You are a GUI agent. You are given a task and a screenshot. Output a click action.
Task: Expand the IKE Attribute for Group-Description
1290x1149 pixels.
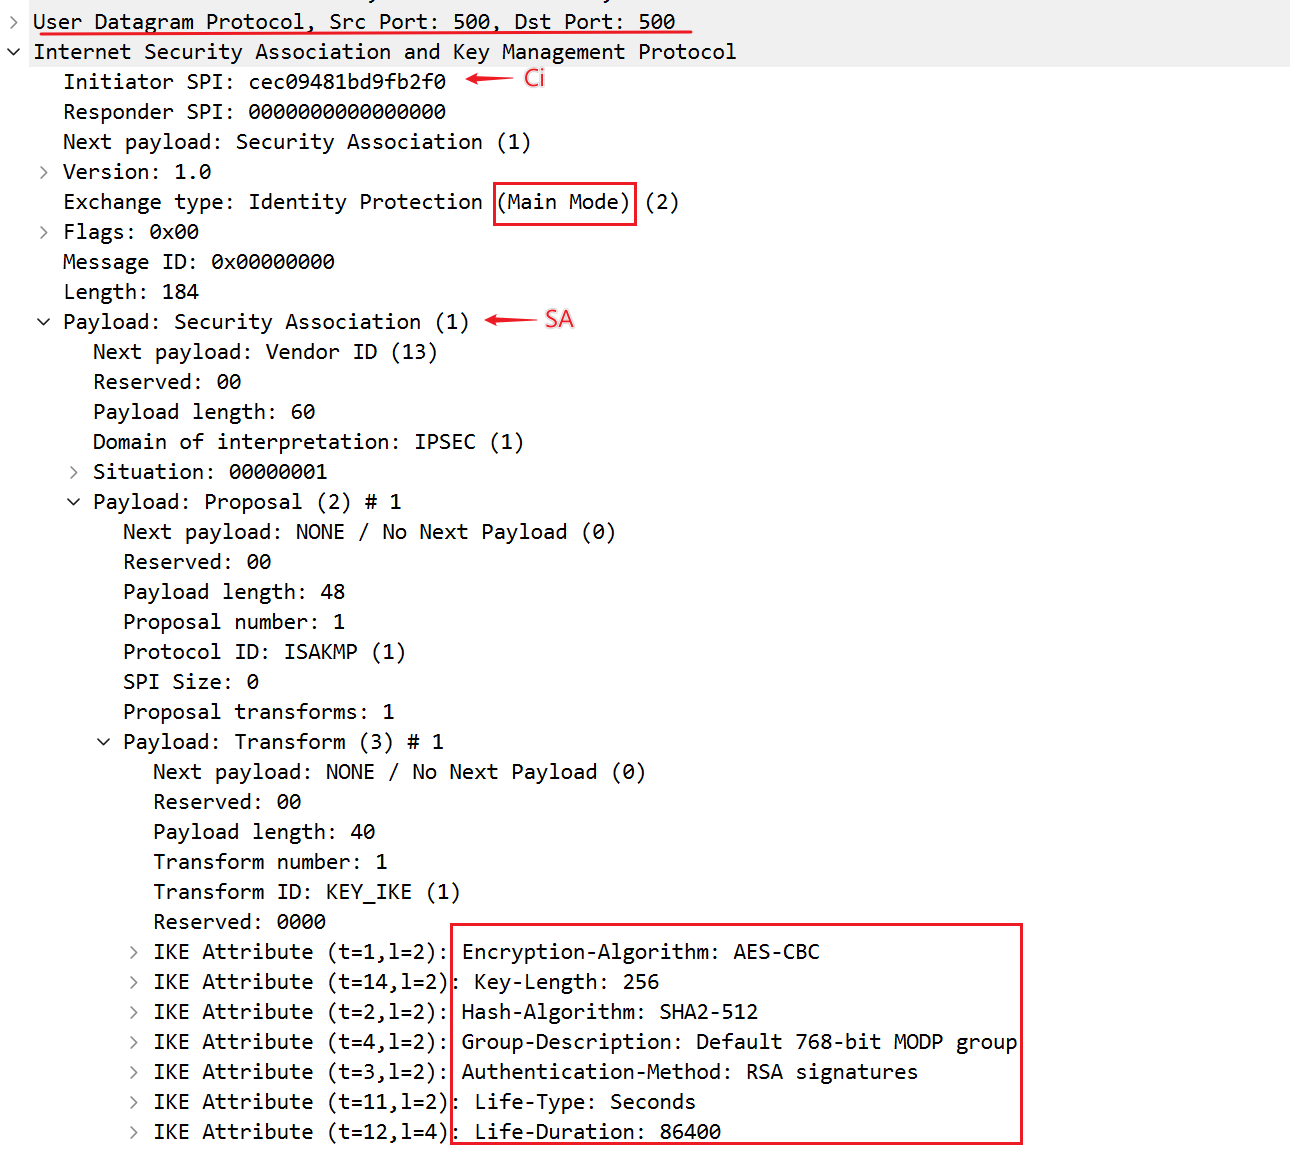[x=134, y=1041]
